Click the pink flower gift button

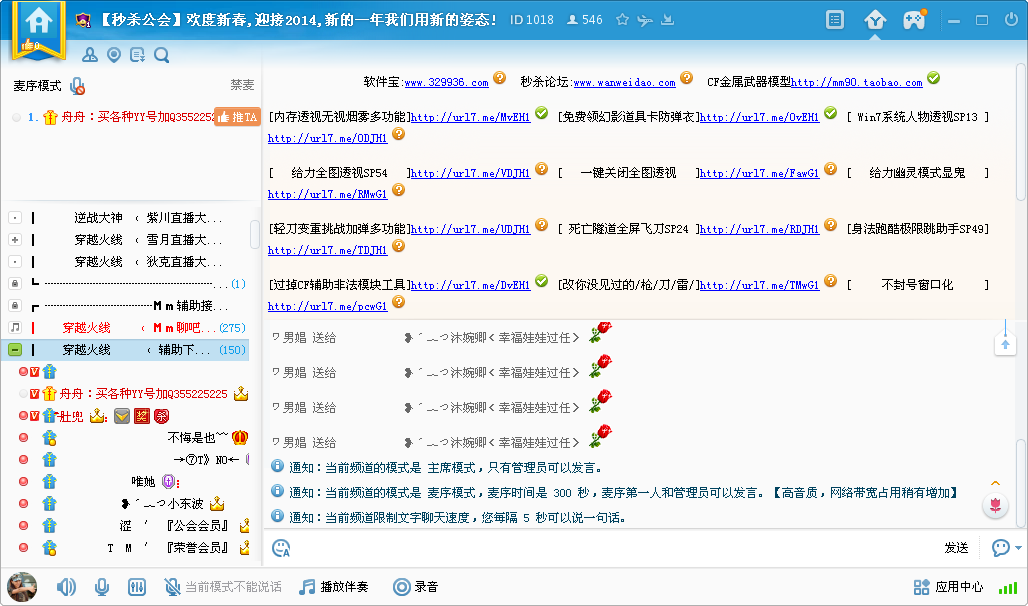(995, 506)
